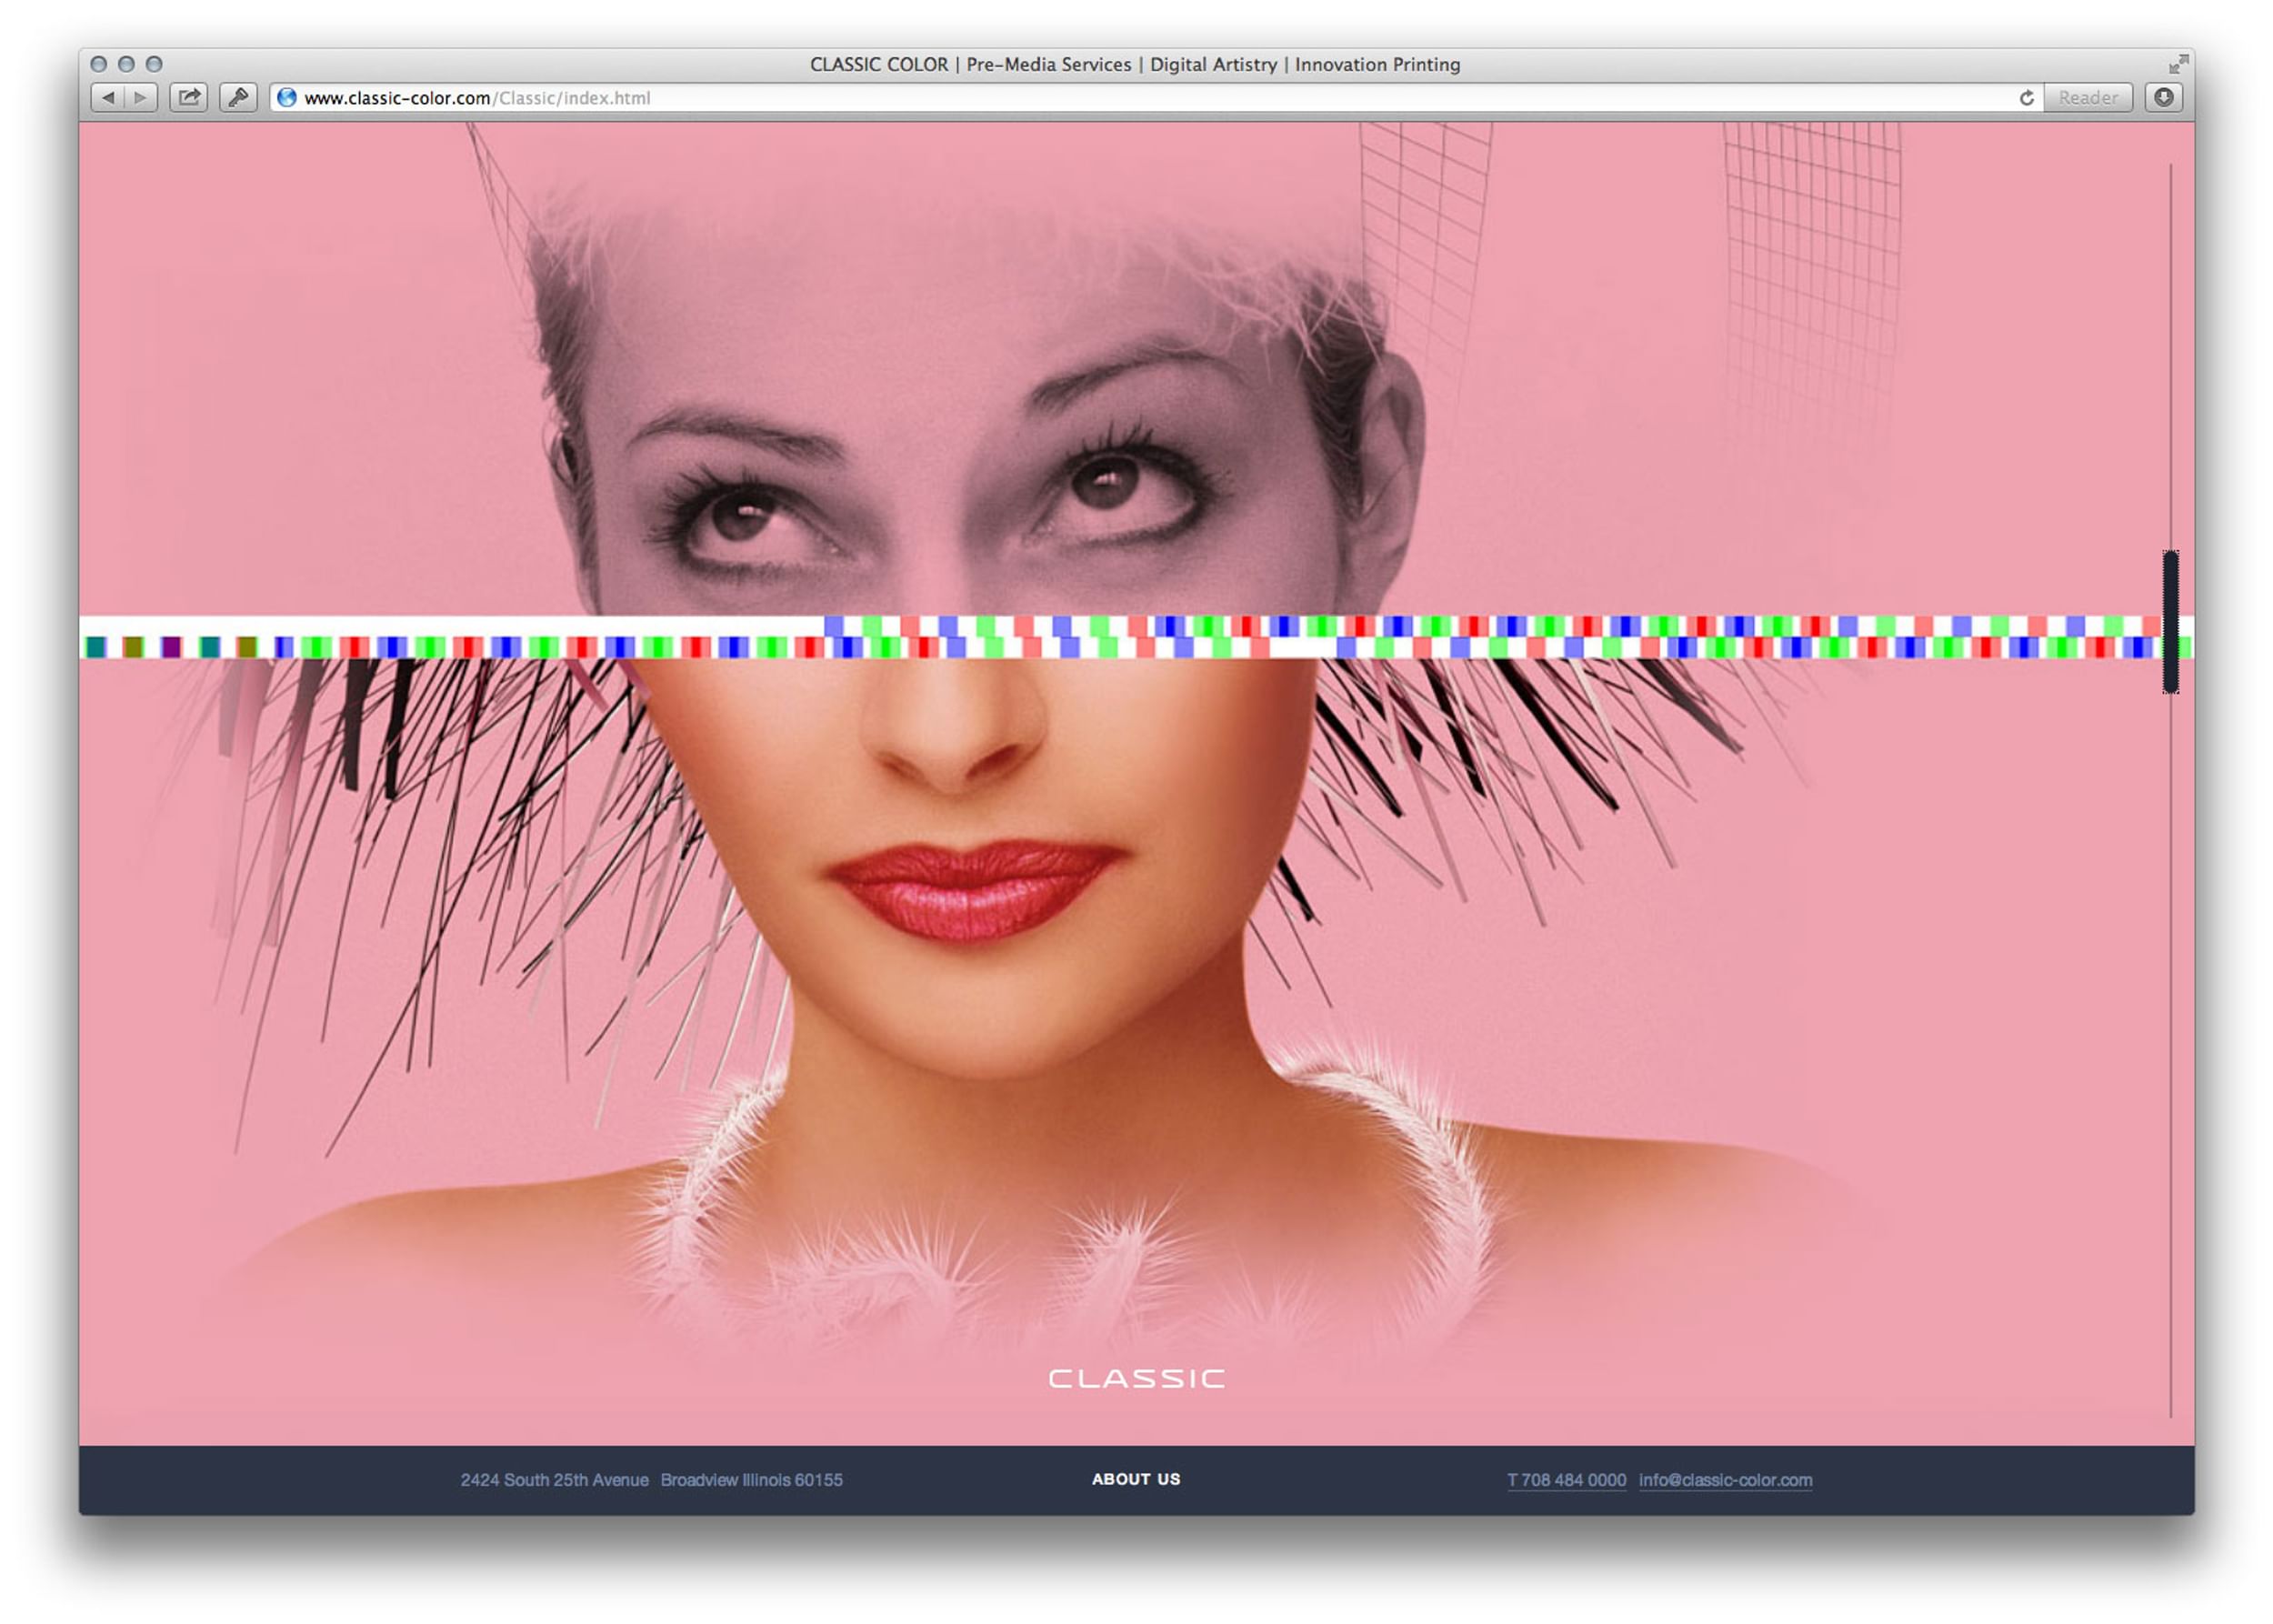
Task: Click the browser Forward arrow button
Action: 141,97
